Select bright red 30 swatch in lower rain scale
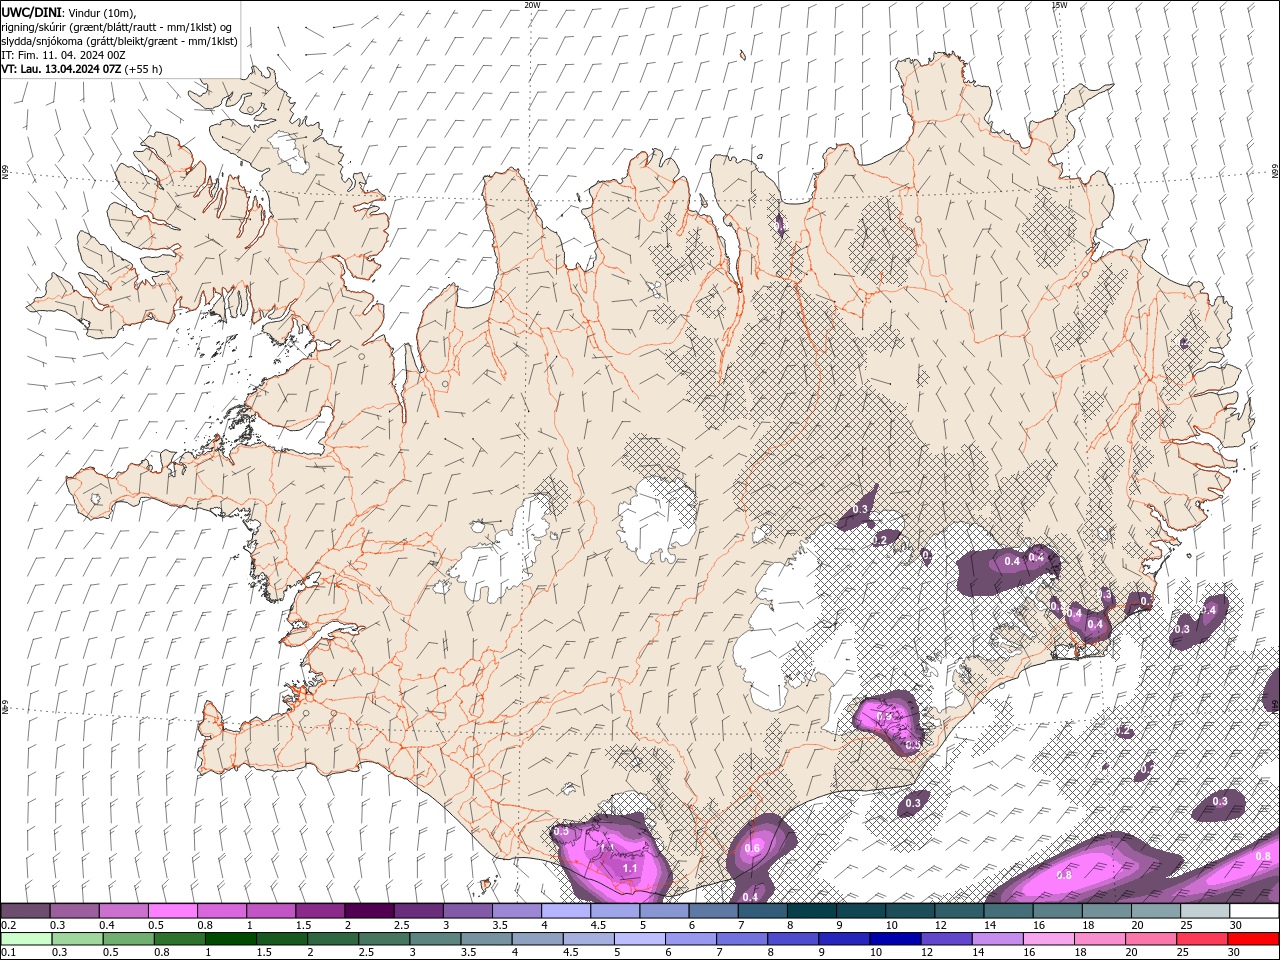 coord(1253,939)
